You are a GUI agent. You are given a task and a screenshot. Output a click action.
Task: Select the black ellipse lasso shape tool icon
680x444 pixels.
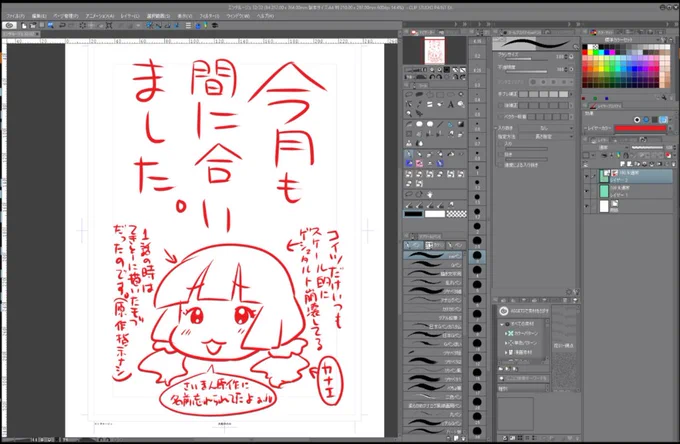coord(419,94)
